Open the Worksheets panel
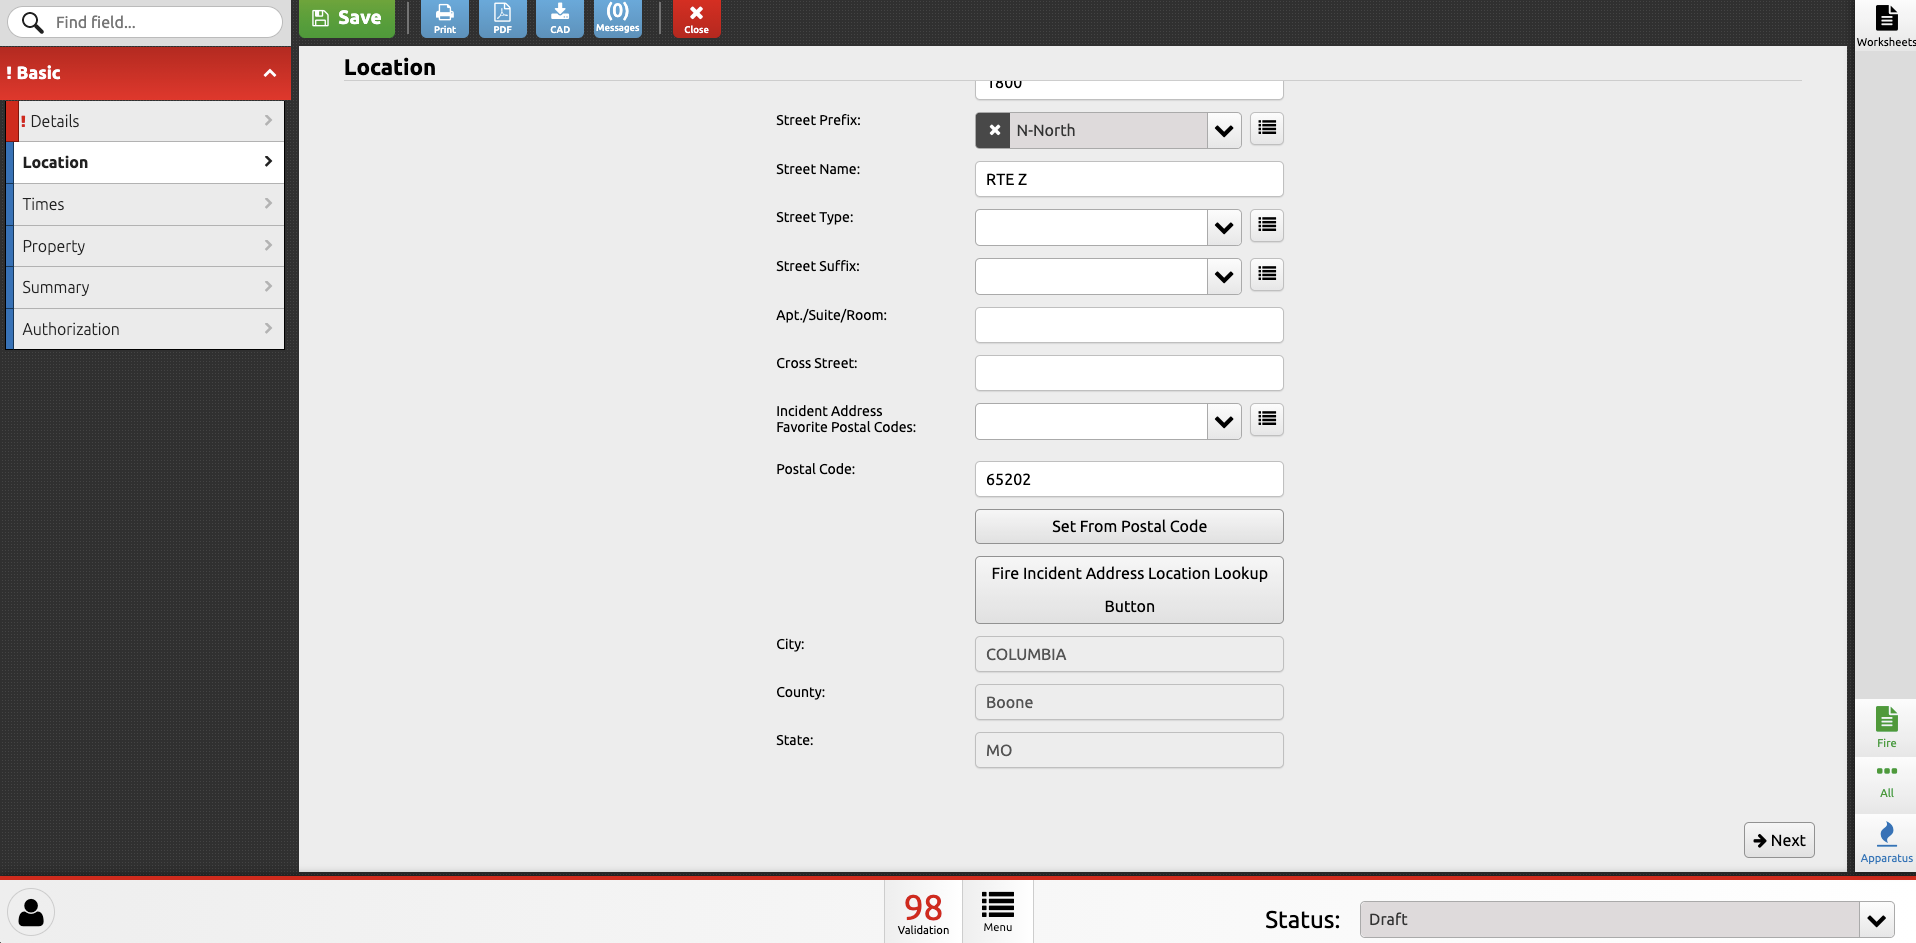The height and width of the screenshot is (943, 1916). (1886, 25)
